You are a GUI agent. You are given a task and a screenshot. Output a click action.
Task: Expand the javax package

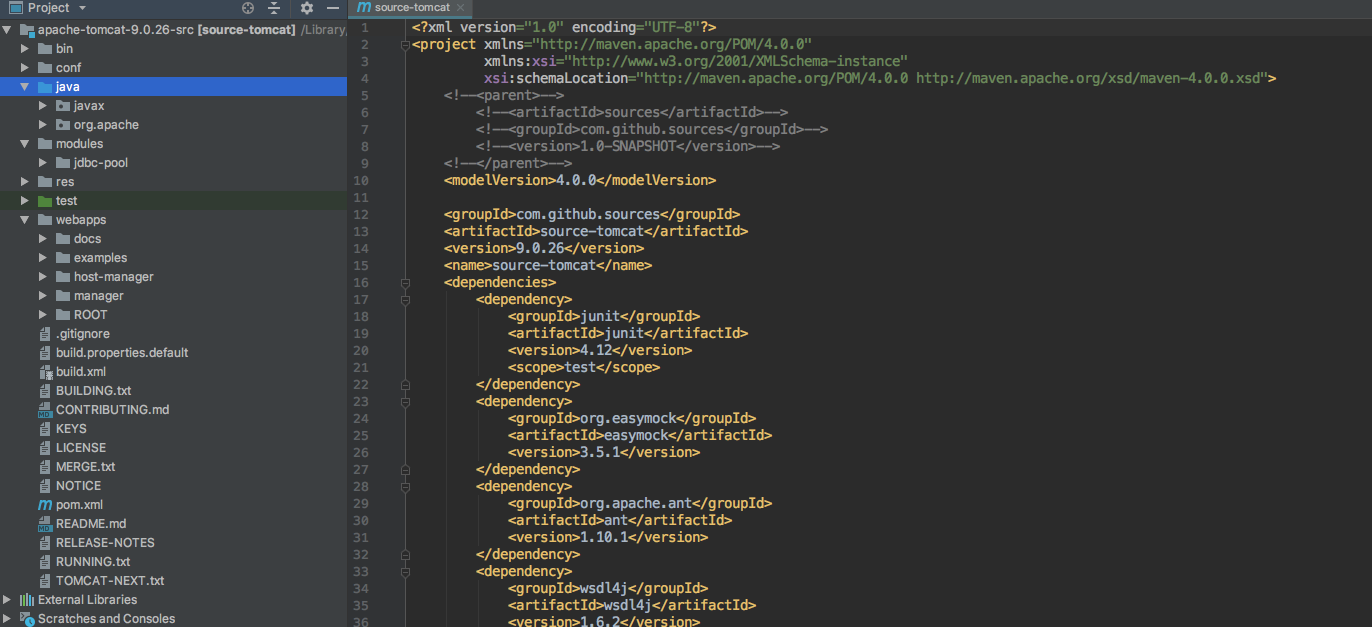coord(43,106)
